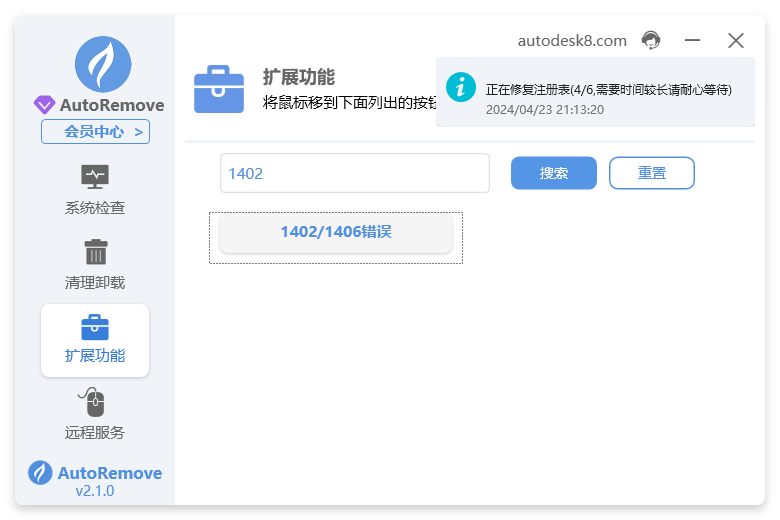Open 清理卸载 via the trash can icon
This screenshot has width=780, height=520.
95,252
